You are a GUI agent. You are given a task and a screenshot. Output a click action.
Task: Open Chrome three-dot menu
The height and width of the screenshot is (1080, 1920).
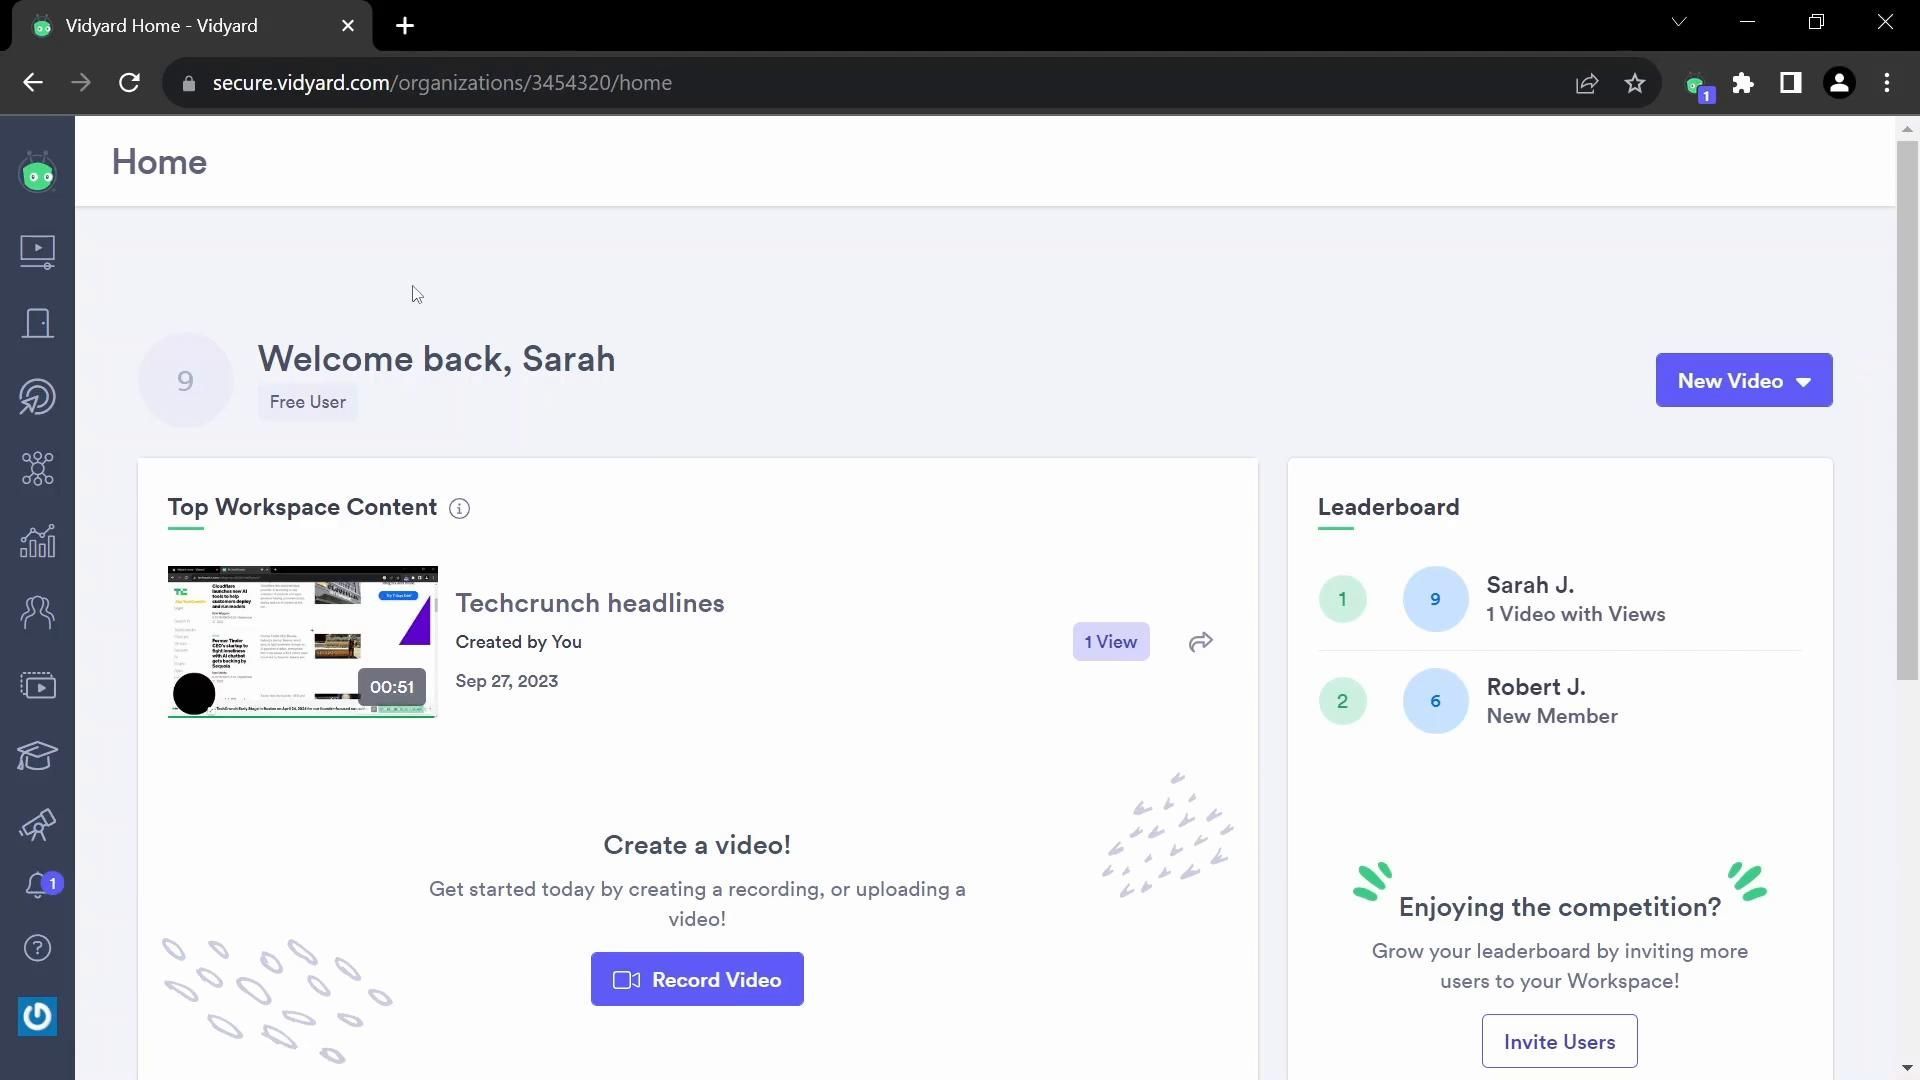click(1887, 83)
